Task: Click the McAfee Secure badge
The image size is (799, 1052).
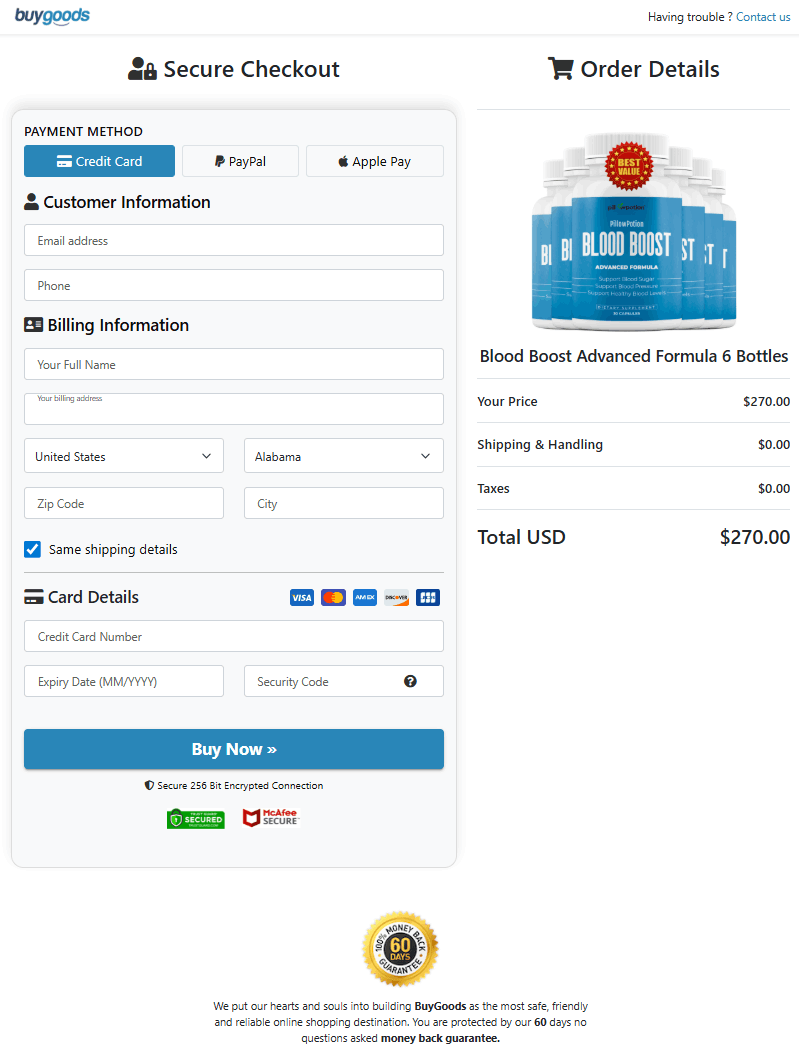Action: [270, 818]
